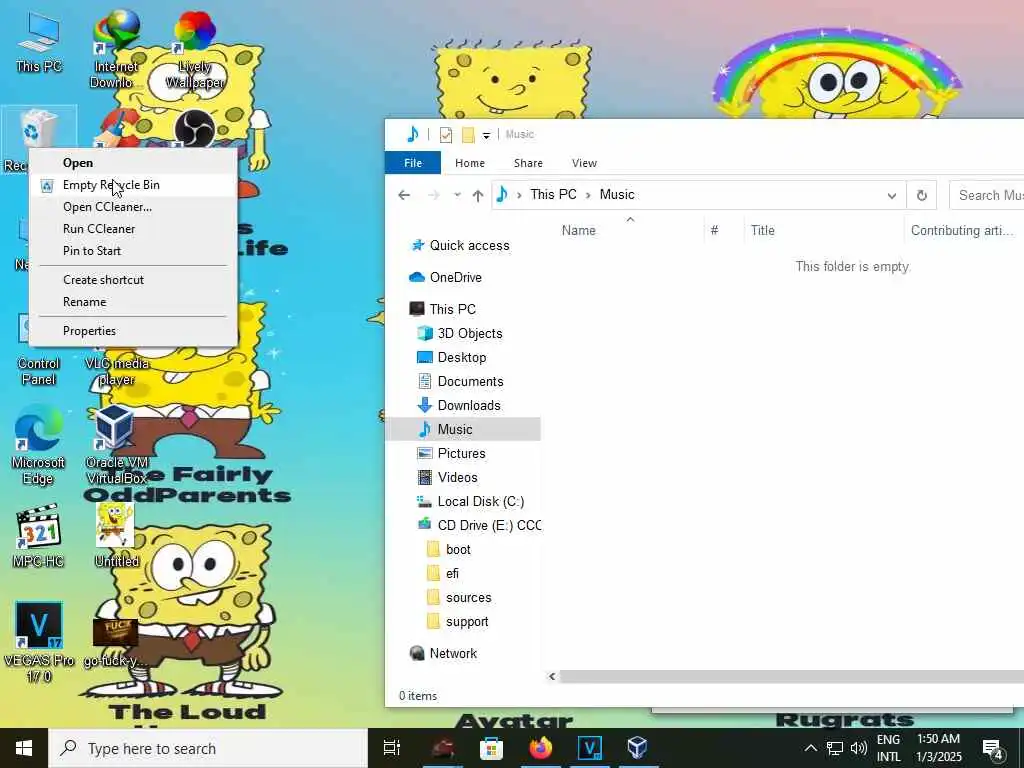Select the Oracle VM VirtualBox desktop shortcut
Viewport: 1024px width, 768px height.
click(116, 445)
